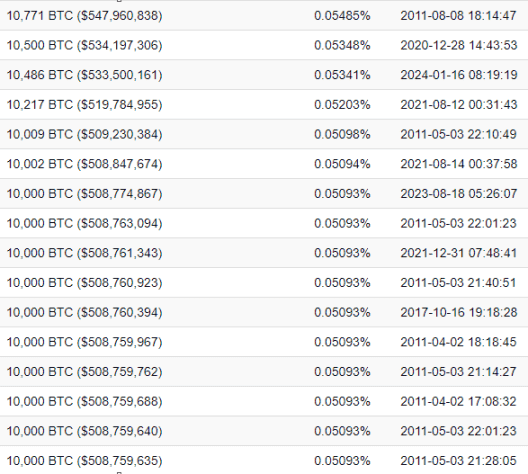Click the timestamp 2011-04-02 17:08:32
This screenshot has height=474, width=528.
point(458,401)
